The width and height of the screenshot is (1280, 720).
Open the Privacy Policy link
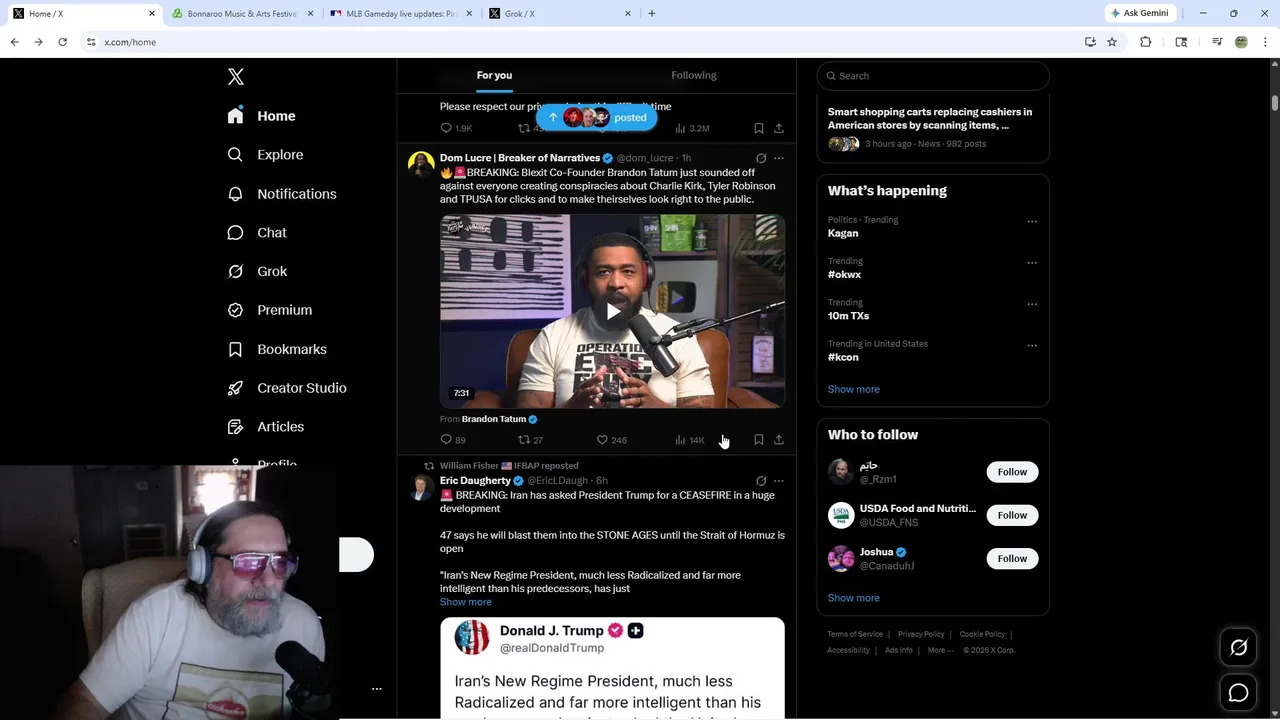click(x=921, y=634)
